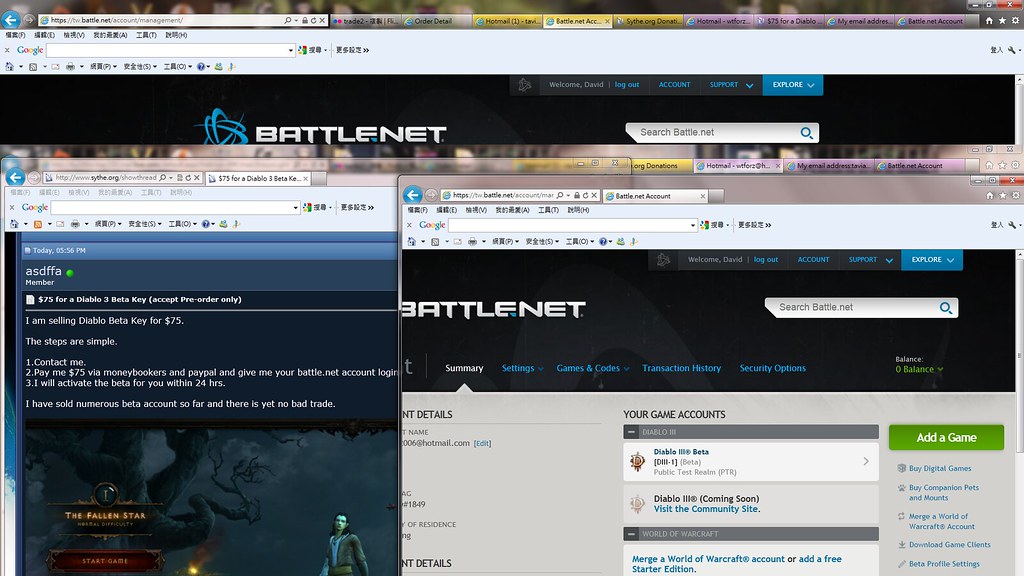Click the Google toolbar wrench in front window
Viewport: 1024px width, 576px height.
click(x=1012, y=225)
